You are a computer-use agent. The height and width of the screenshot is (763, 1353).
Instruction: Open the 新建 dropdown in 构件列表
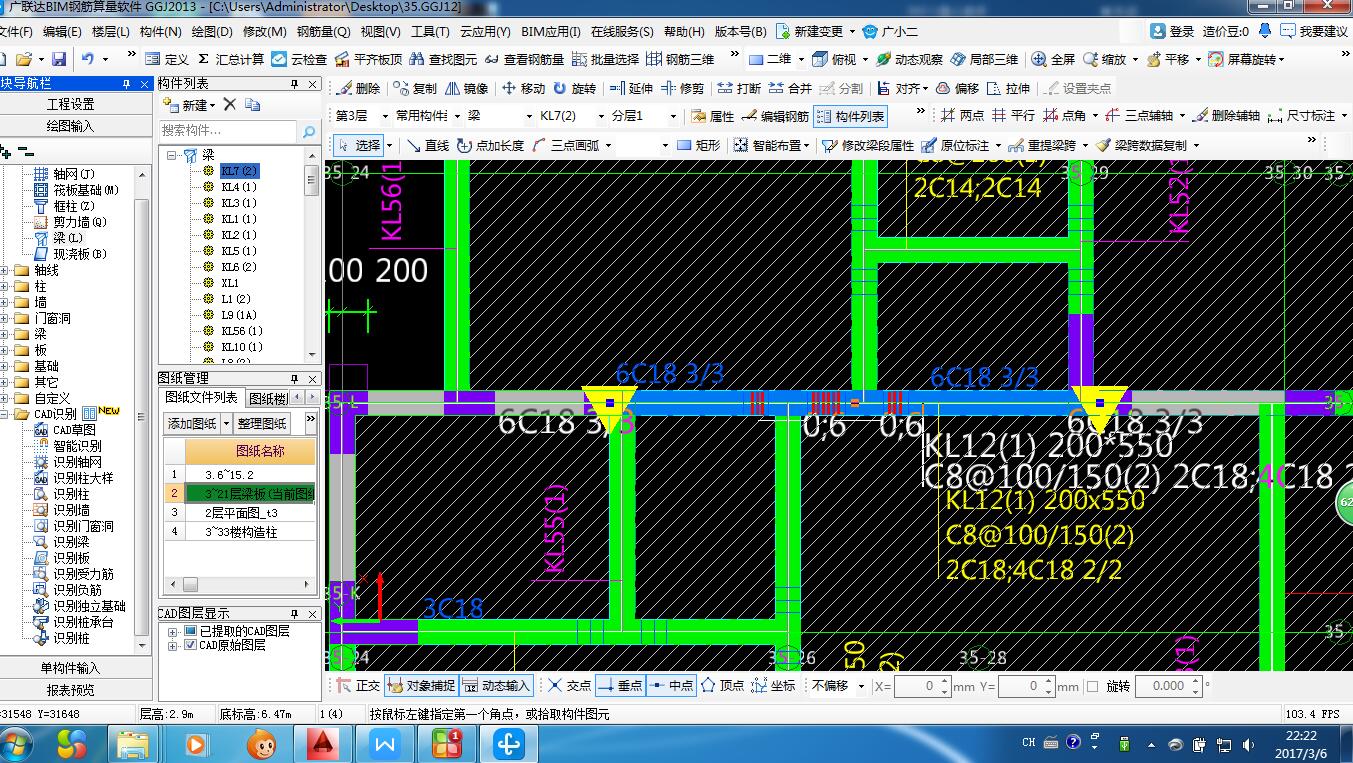point(213,105)
